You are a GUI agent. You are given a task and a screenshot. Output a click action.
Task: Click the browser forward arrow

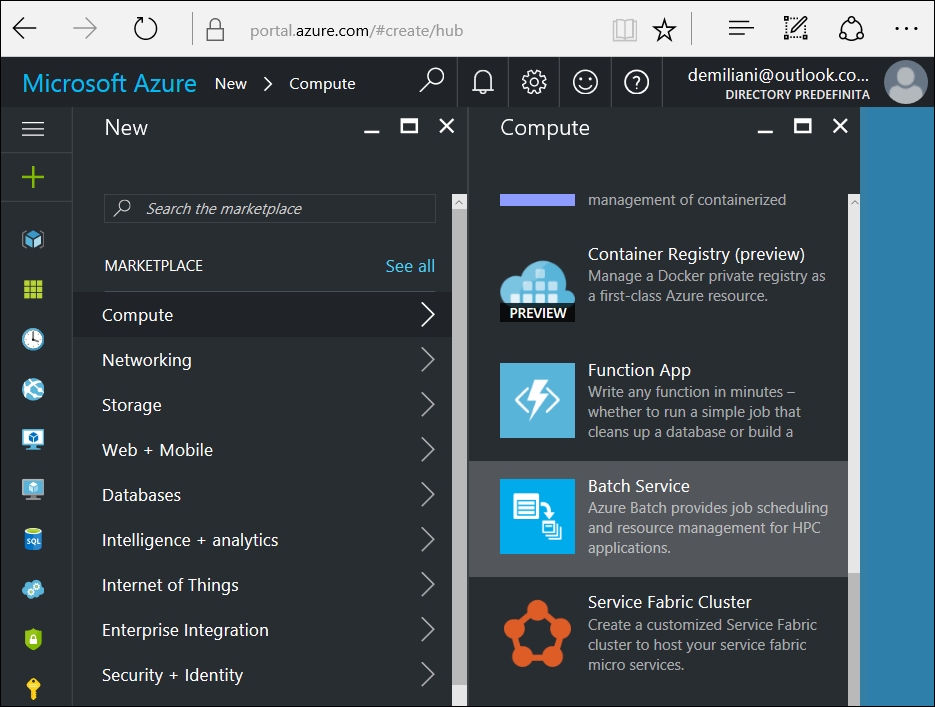pos(85,29)
